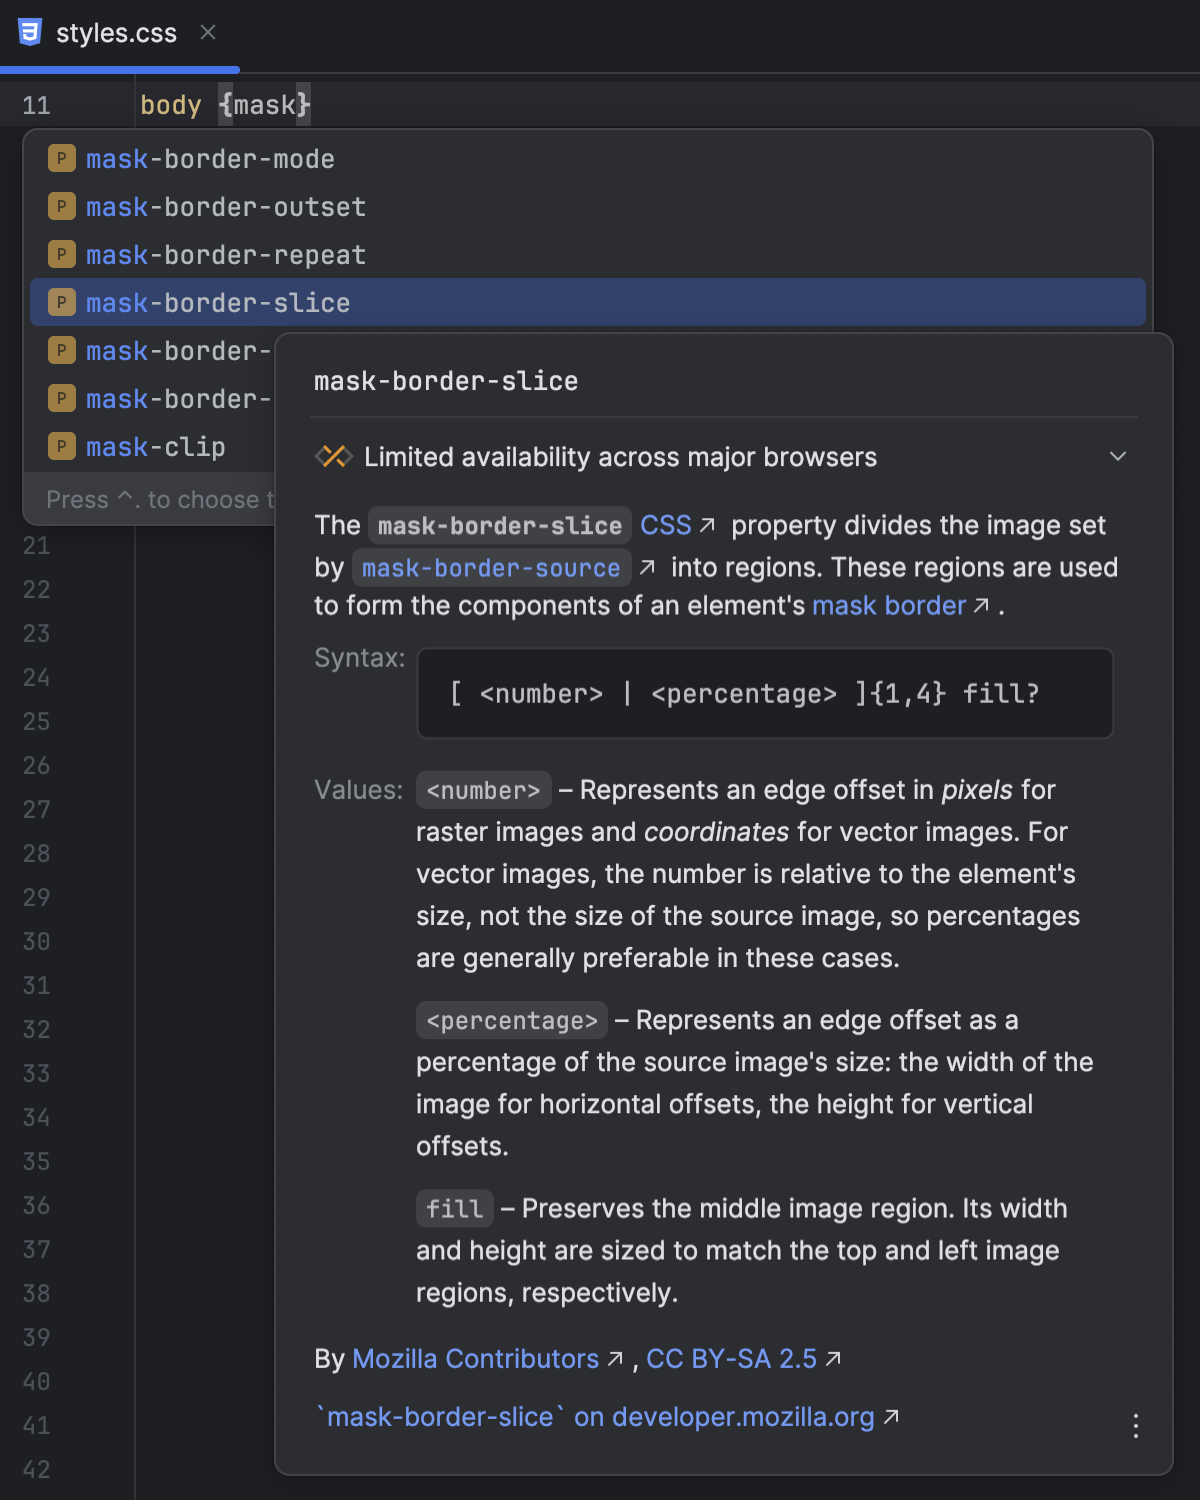Open the CC BY-SA 2.5 license link

(x=732, y=1358)
